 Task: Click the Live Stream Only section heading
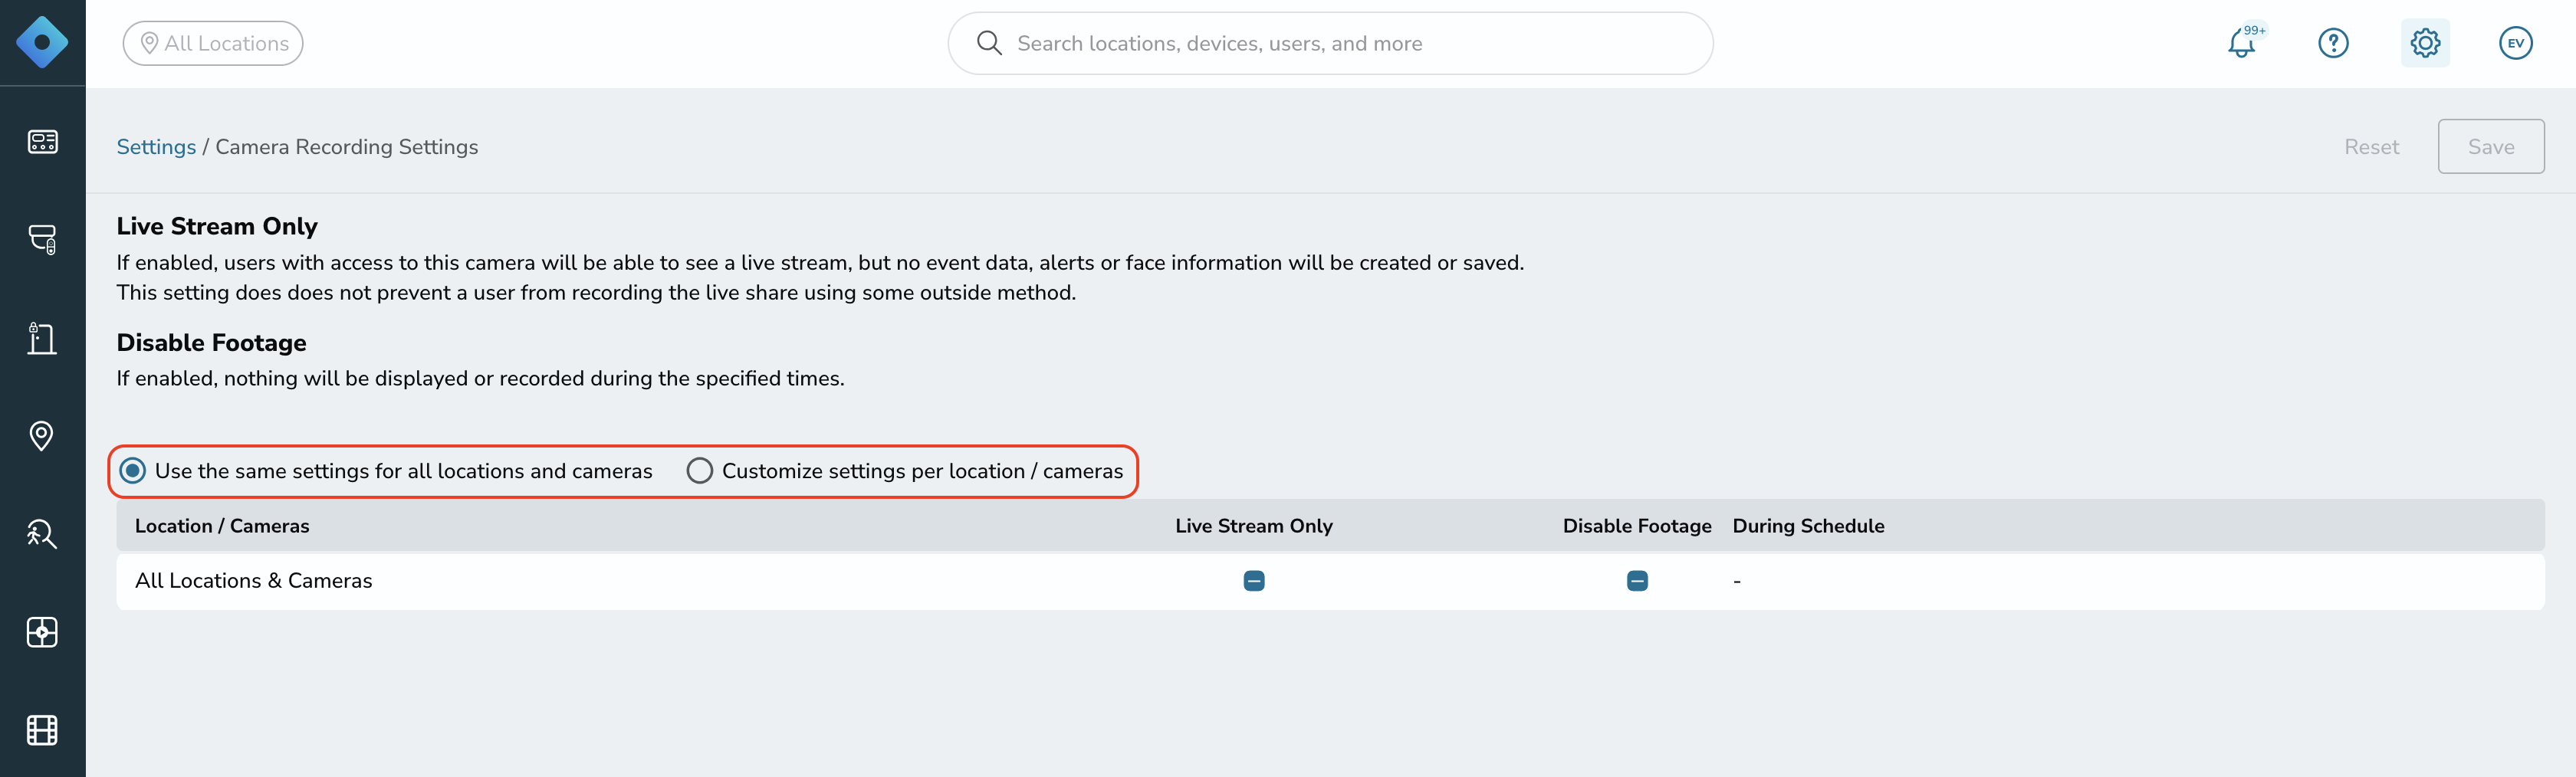point(217,226)
